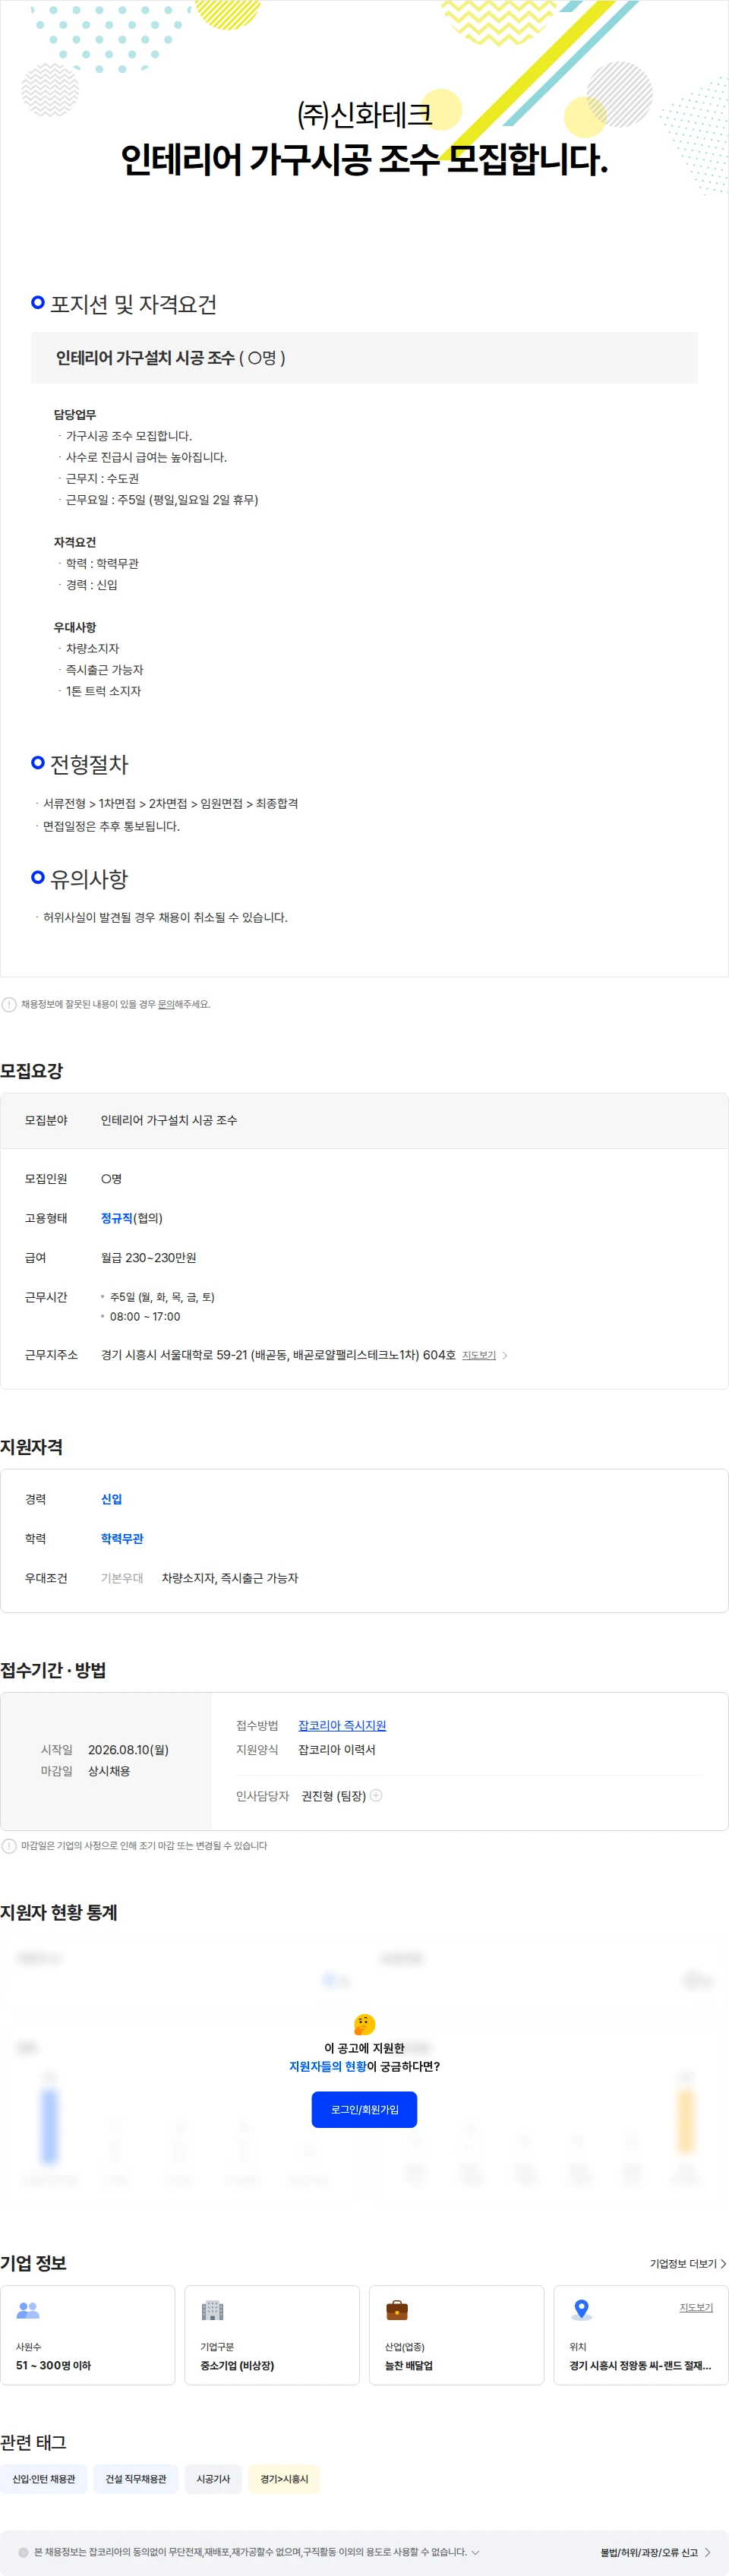Click the 상시채용 deadline value
The image size is (729, 2576).
coord(109,1770)
